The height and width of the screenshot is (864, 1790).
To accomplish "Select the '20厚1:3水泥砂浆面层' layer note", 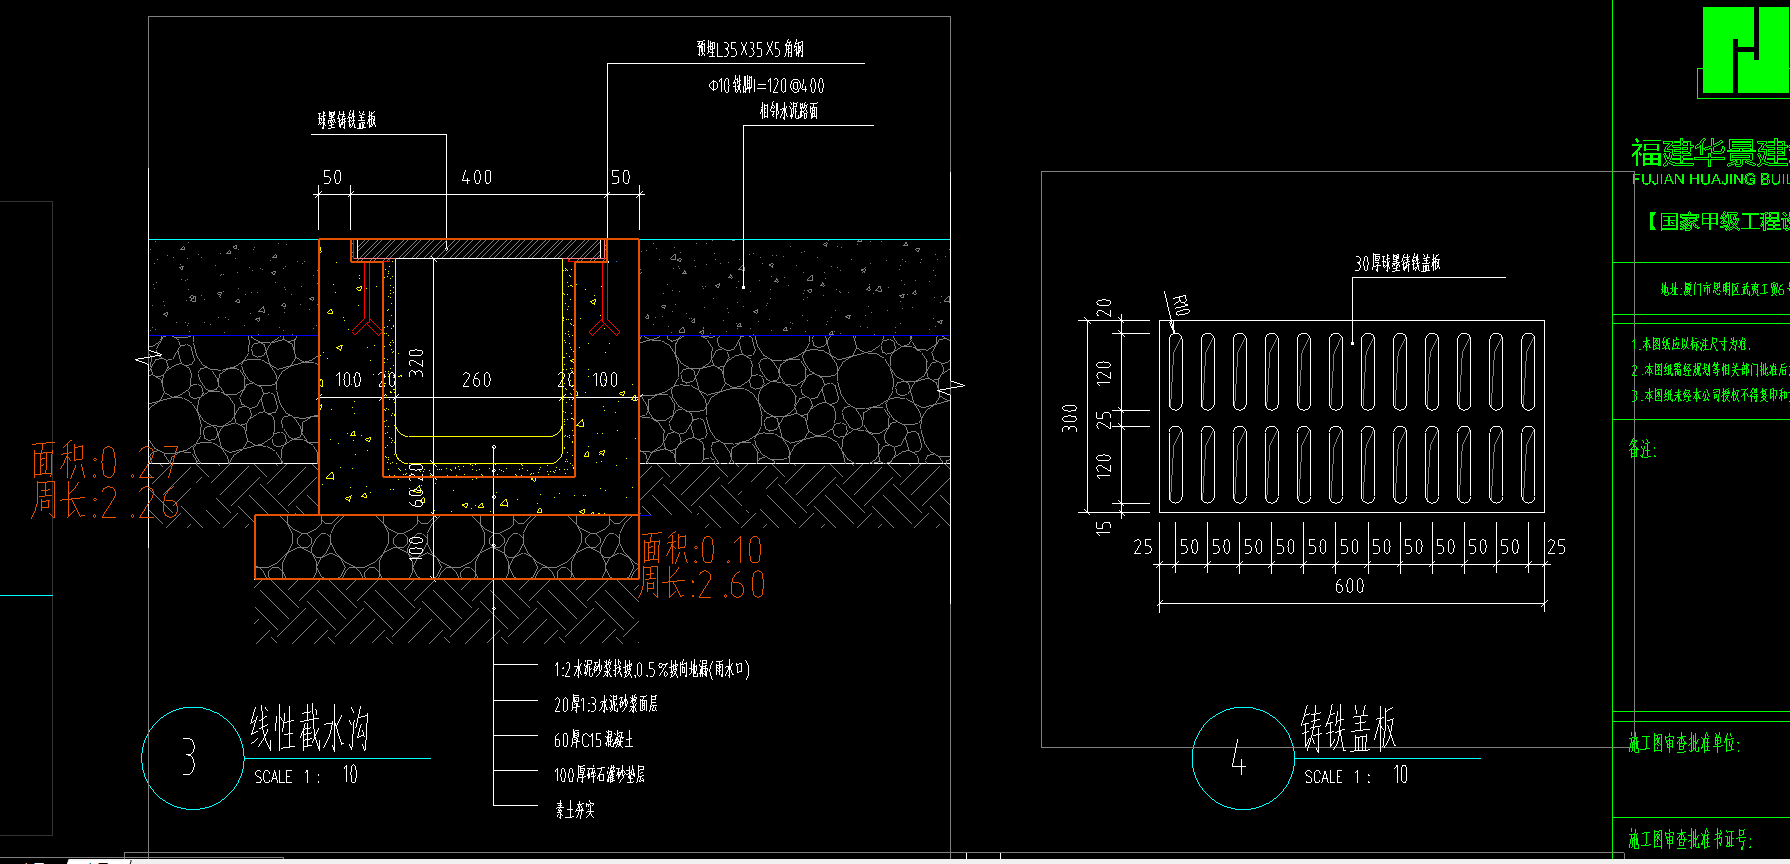I will click(606, 705).
